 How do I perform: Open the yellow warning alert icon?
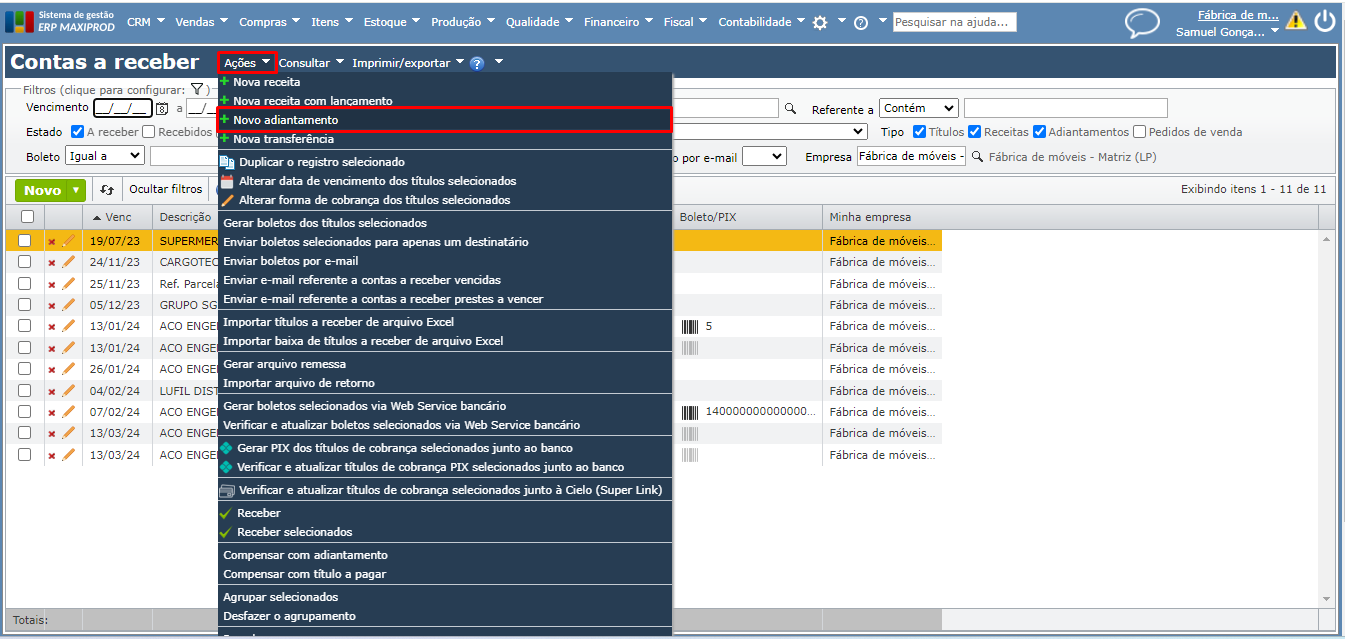(1295, 20)
